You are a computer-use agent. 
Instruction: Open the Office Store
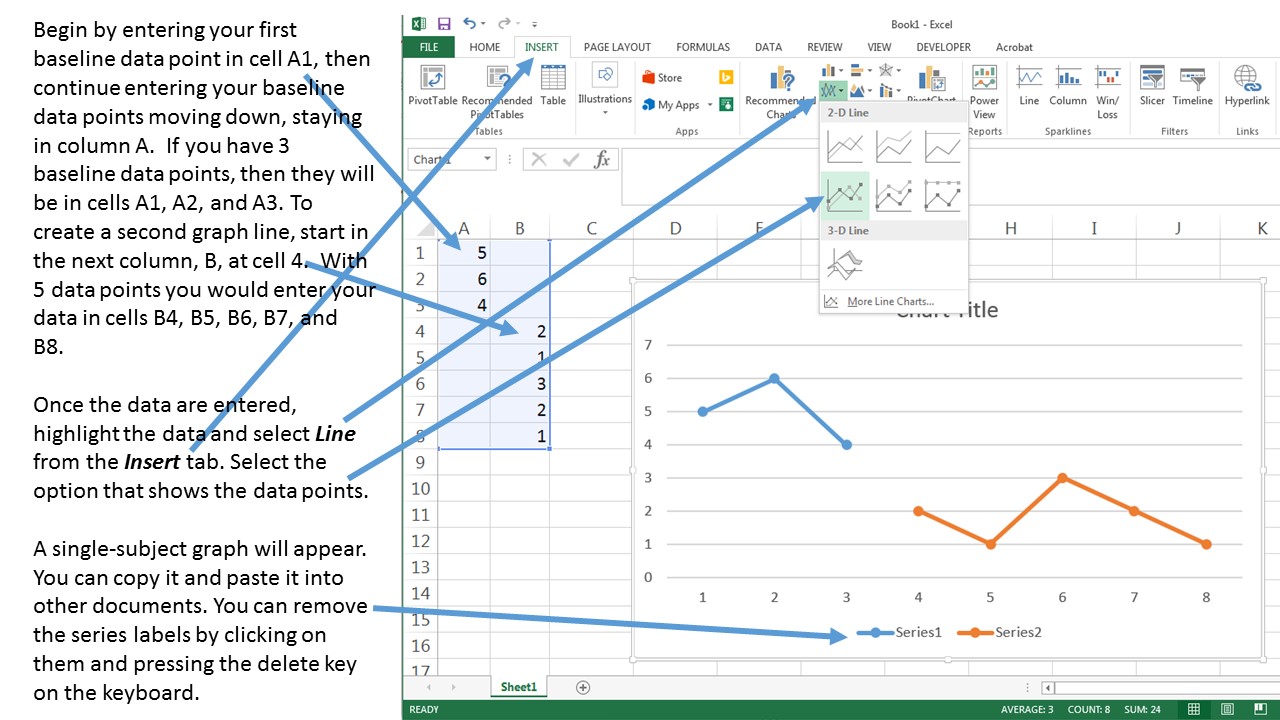(663, 78)
